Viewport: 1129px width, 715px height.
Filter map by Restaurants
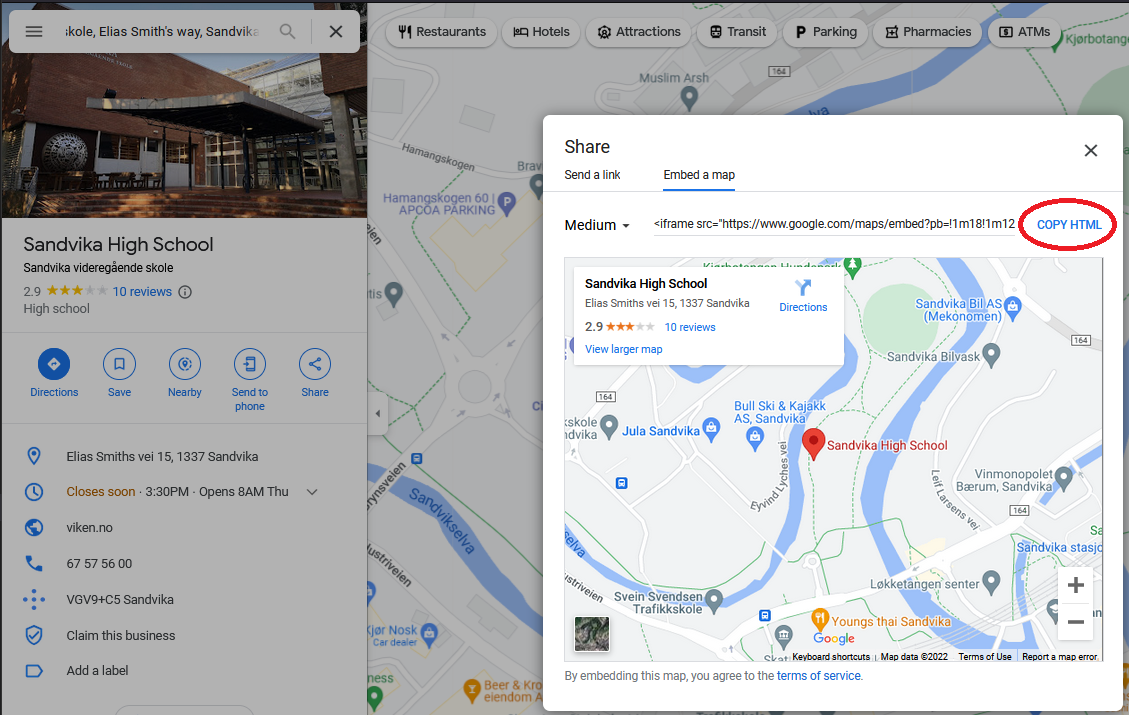[441, 32]
